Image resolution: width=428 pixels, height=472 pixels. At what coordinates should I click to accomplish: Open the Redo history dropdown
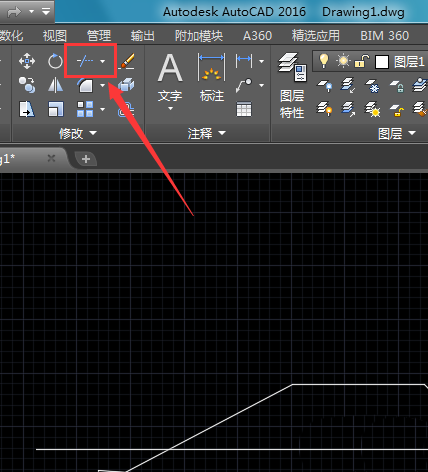coord(31,12)
